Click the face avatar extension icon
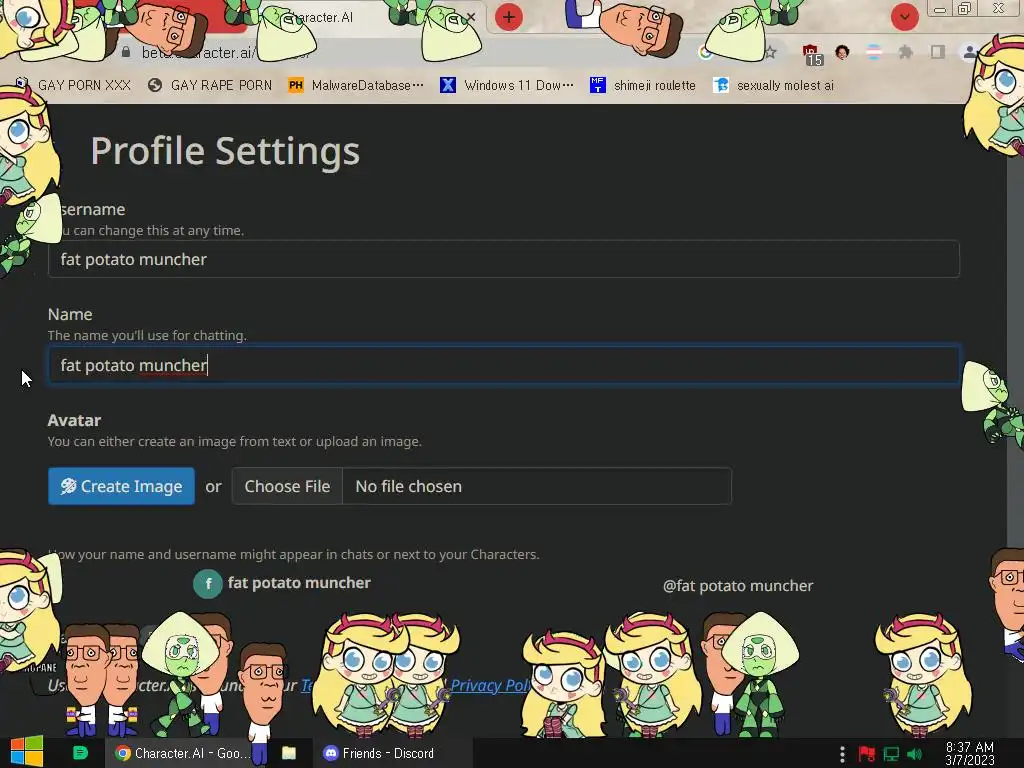 point(842,52)
